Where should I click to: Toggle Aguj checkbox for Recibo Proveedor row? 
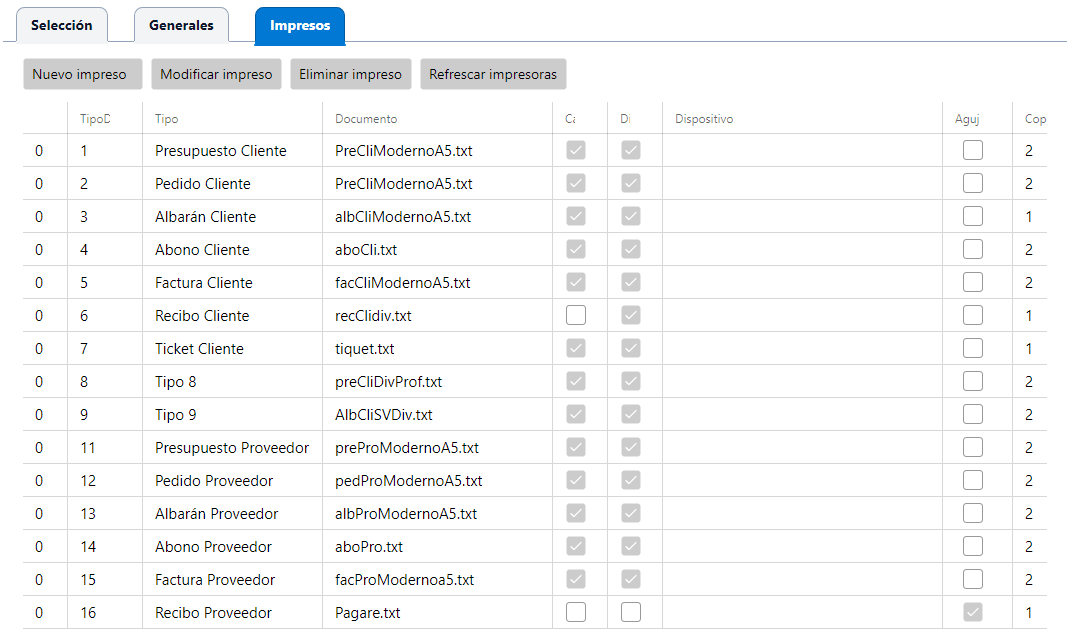[x=972, y=612]
